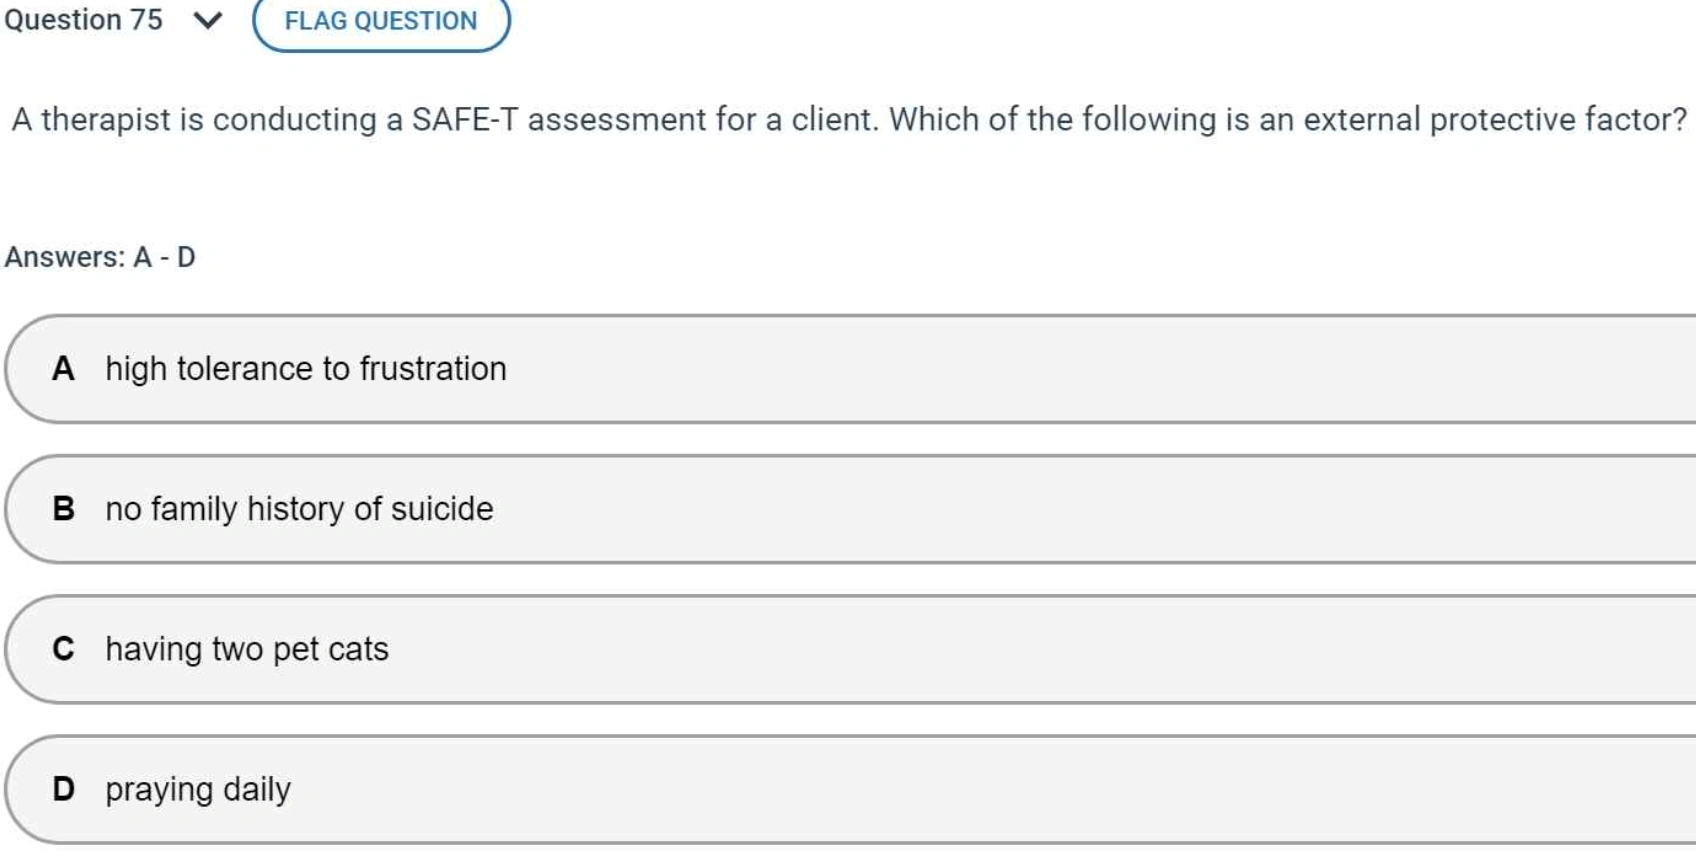
Task: Choose answer C having two pet cats
Action: [850, 649]
